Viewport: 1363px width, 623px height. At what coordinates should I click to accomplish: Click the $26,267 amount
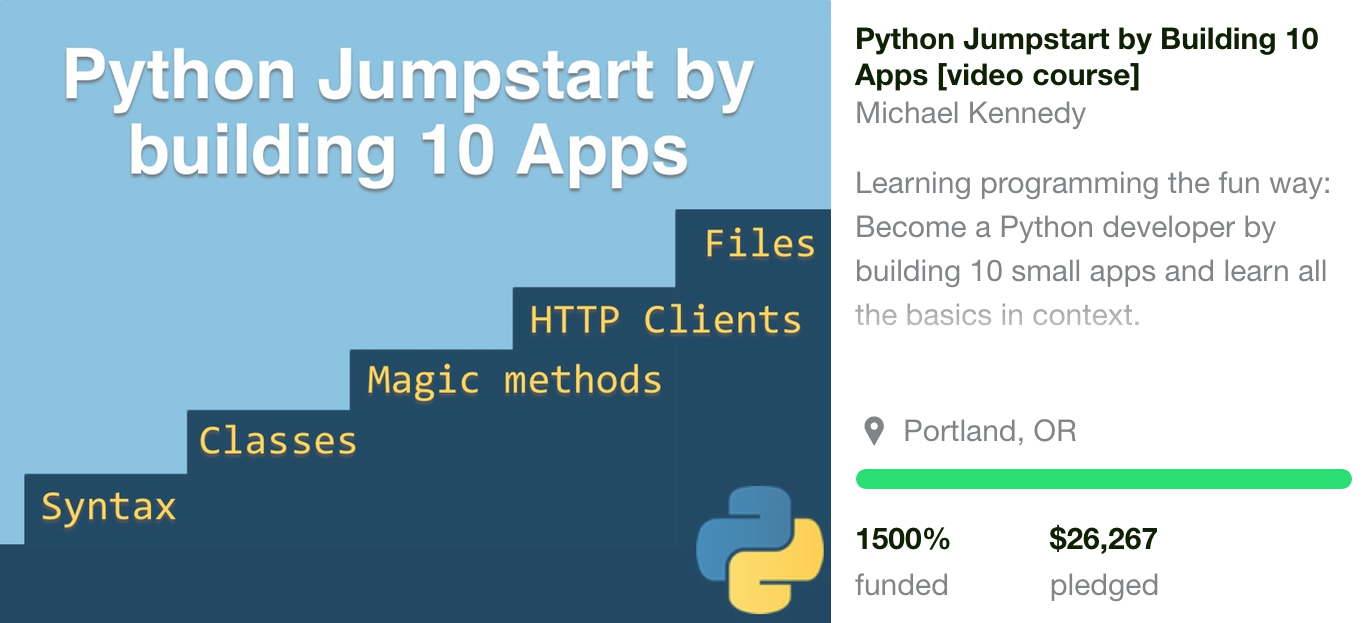pos(1103,540)
